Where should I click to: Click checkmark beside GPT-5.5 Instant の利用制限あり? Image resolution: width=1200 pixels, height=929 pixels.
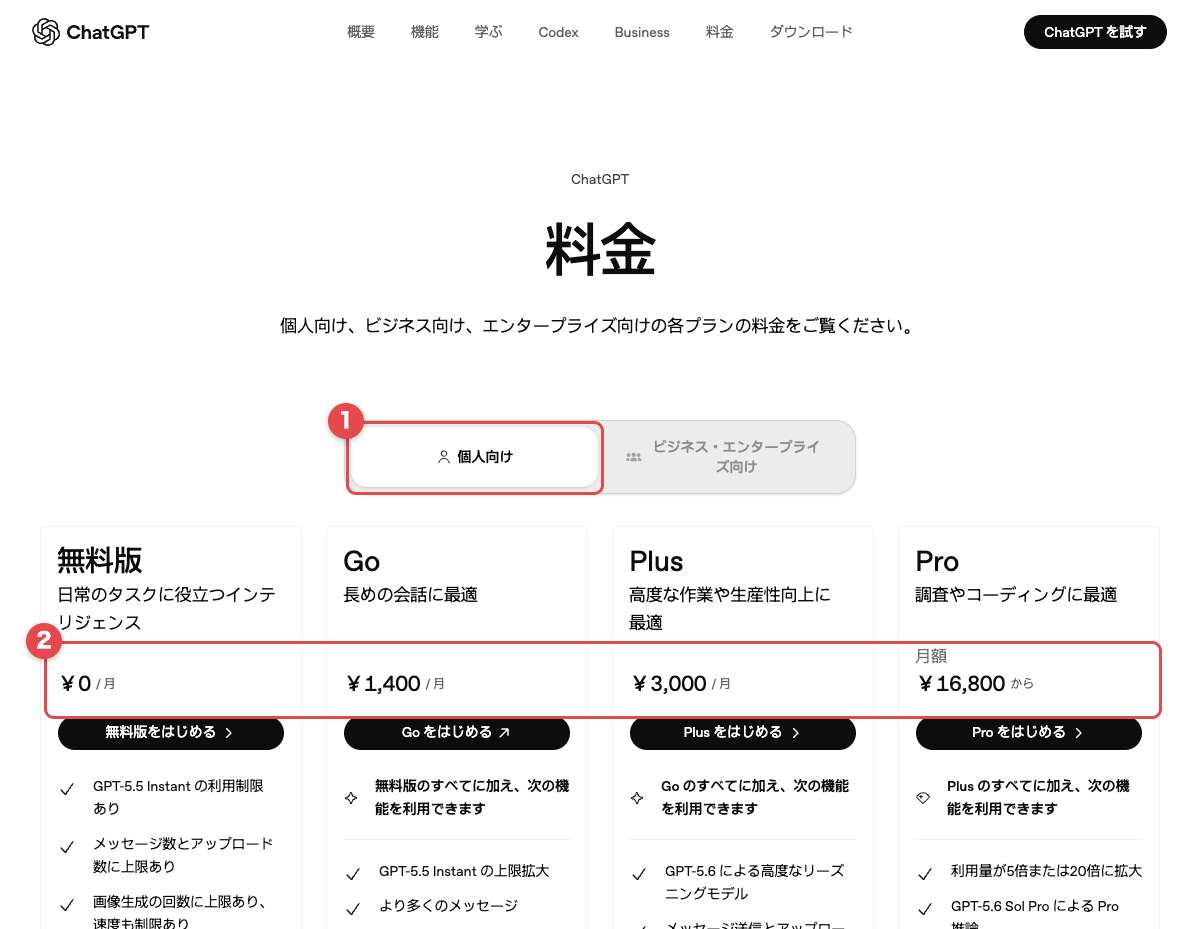point(67,790)
